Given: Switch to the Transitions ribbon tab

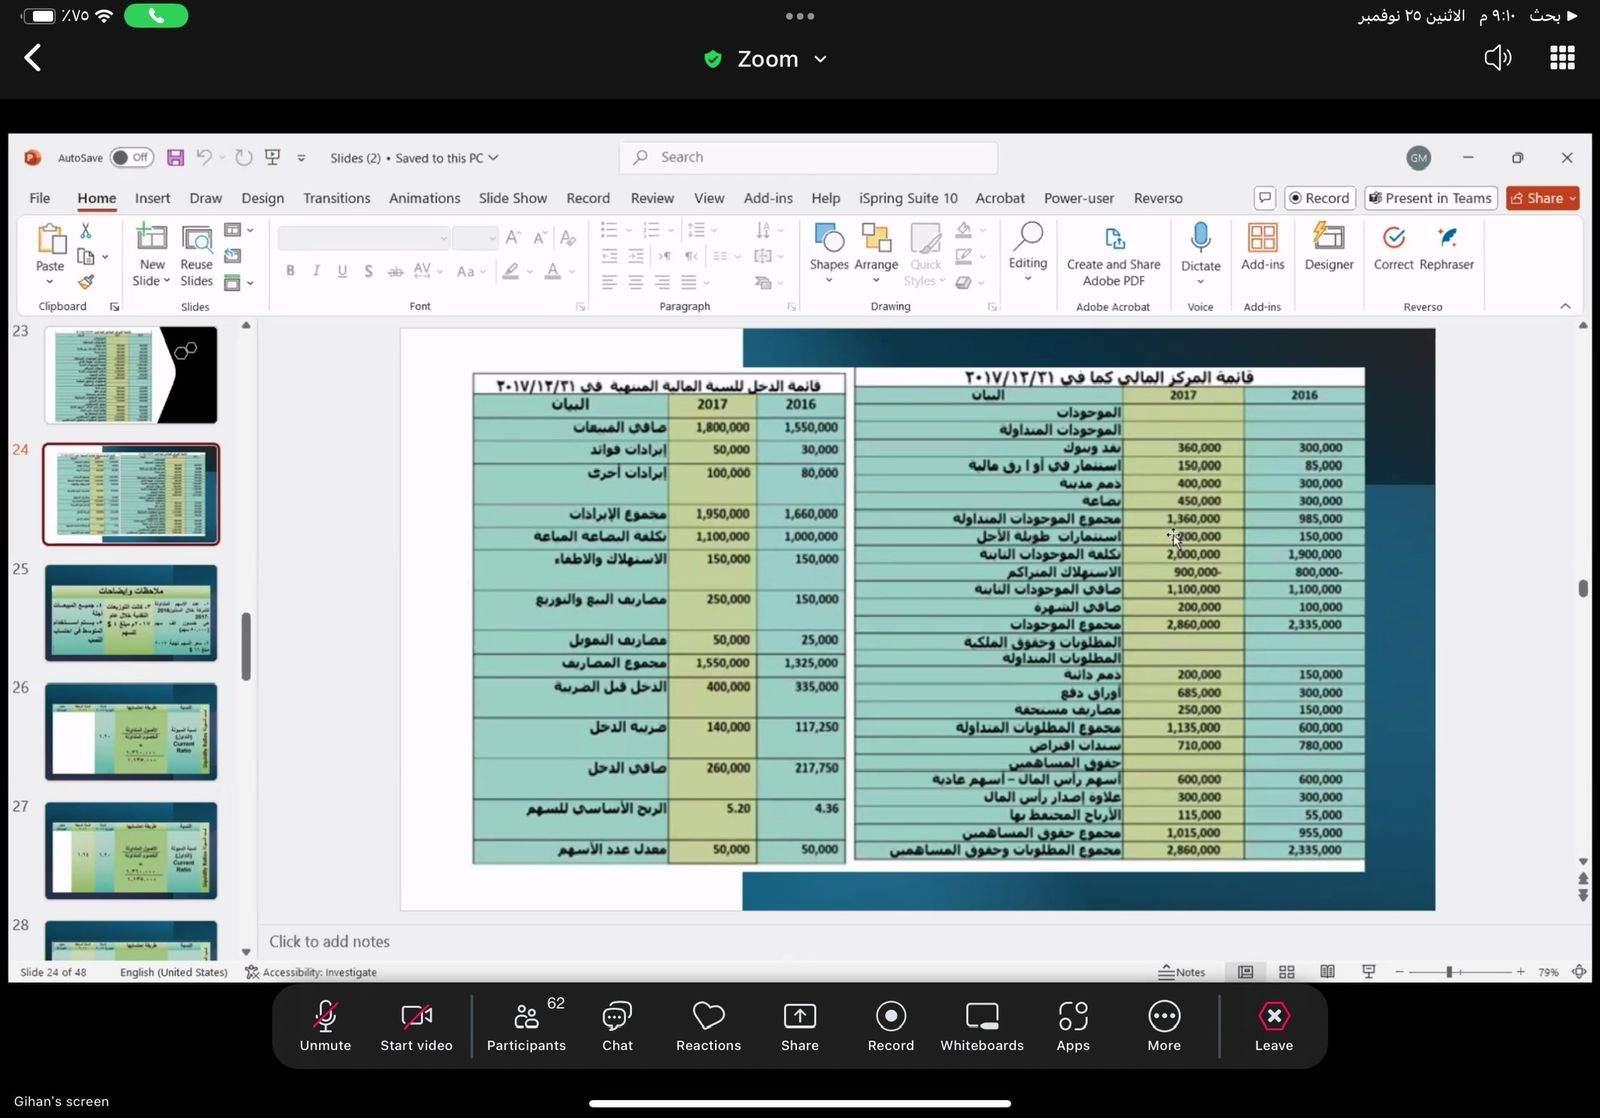Looking at the screenshot, I should pos(336,198).
